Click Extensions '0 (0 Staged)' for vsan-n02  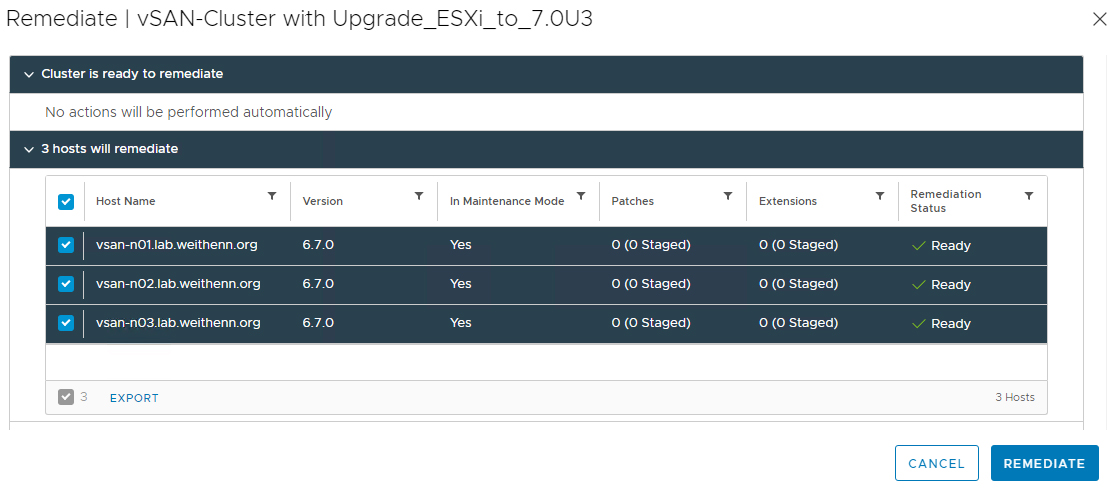click(798, 284)
